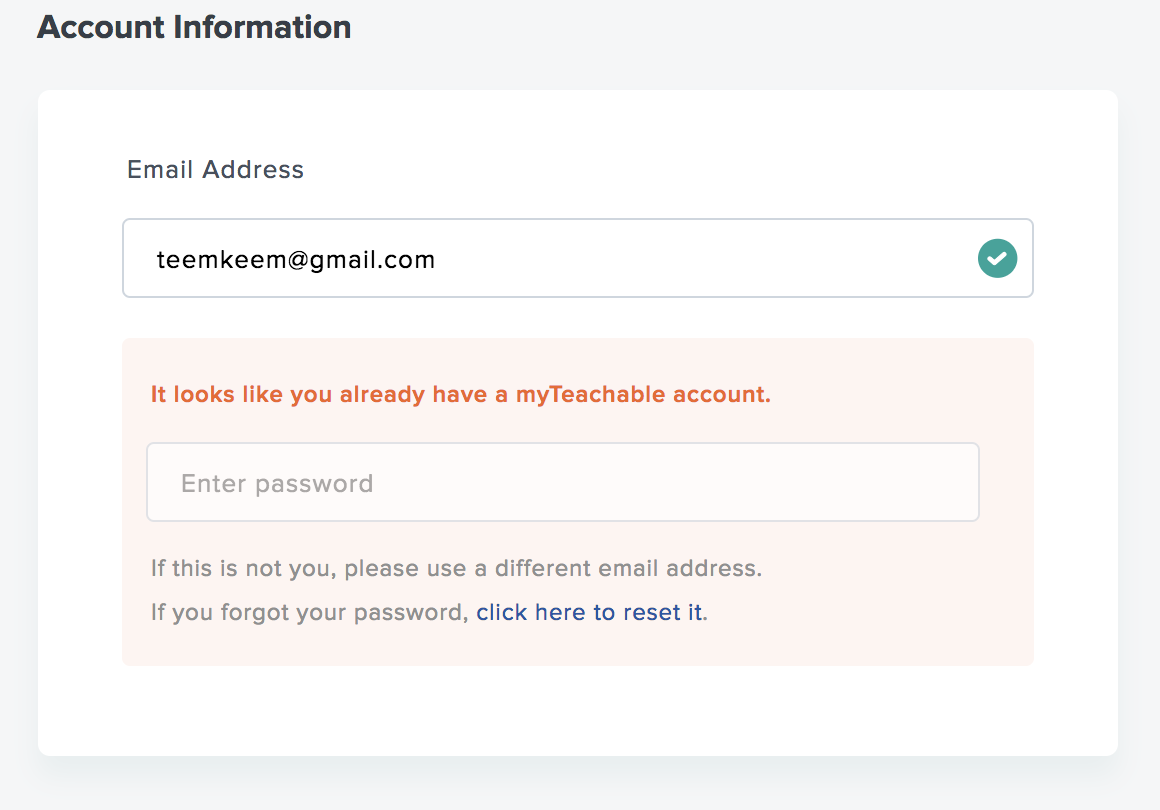
Task: Click the Account Information heading
Action: (194, 27)
